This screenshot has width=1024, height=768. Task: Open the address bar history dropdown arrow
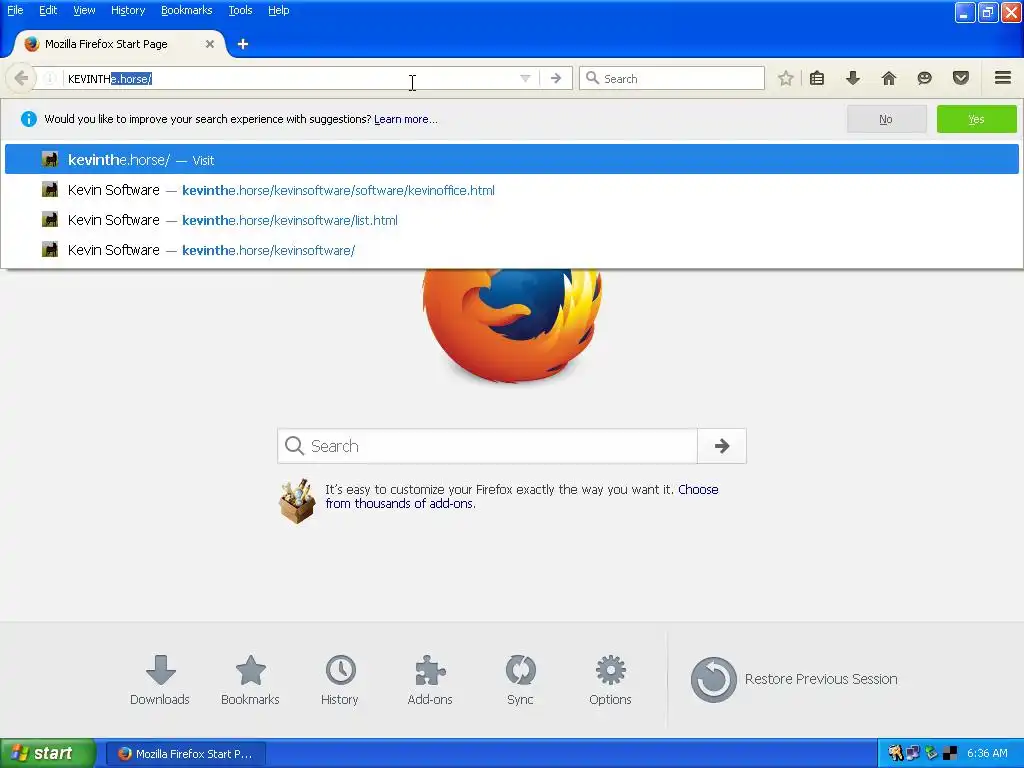[525, 78]
